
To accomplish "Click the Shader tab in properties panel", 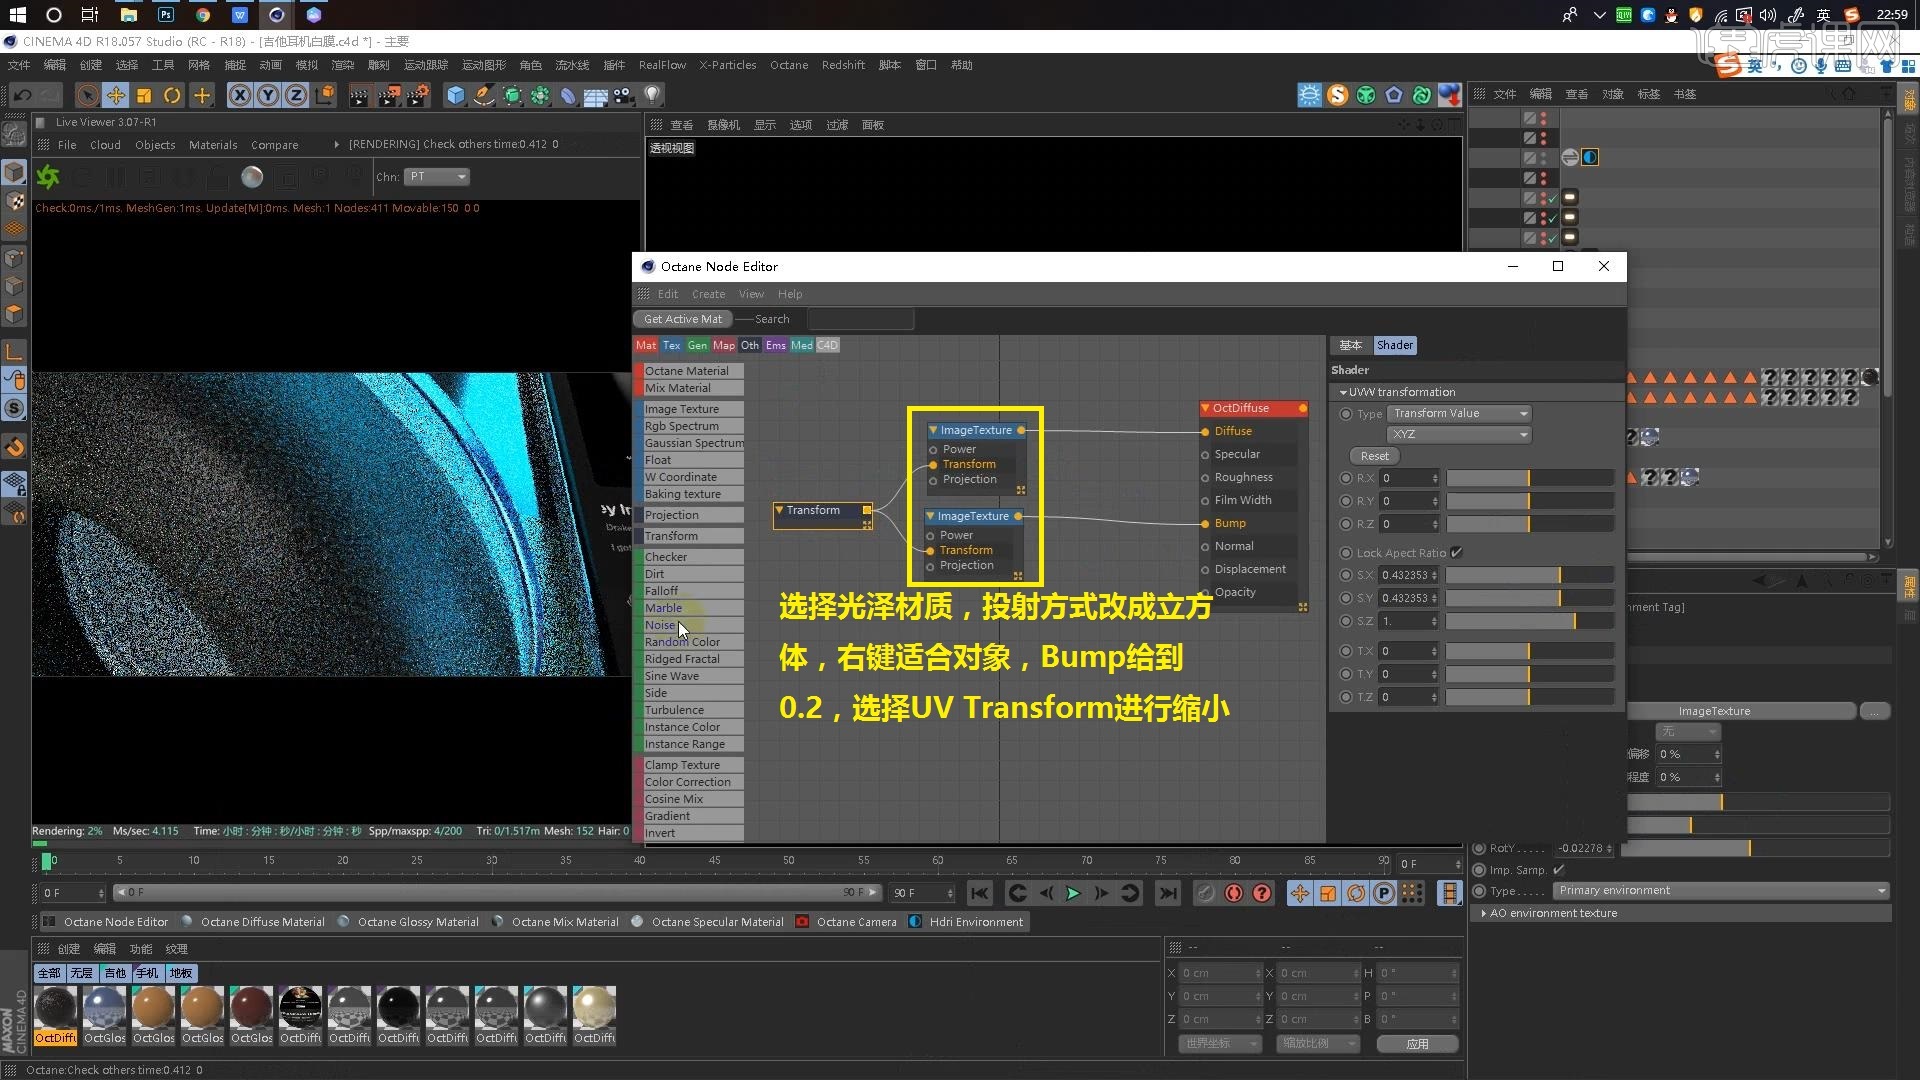I will (1394, 344).
